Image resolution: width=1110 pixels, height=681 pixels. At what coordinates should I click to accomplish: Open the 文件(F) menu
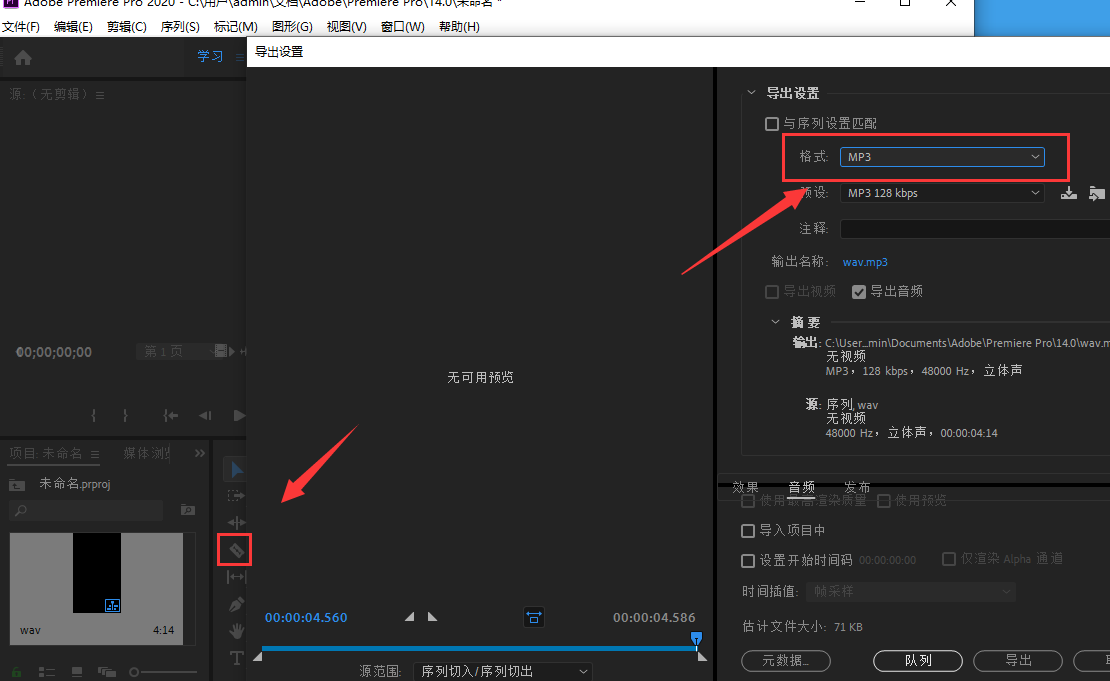[21, 27]
